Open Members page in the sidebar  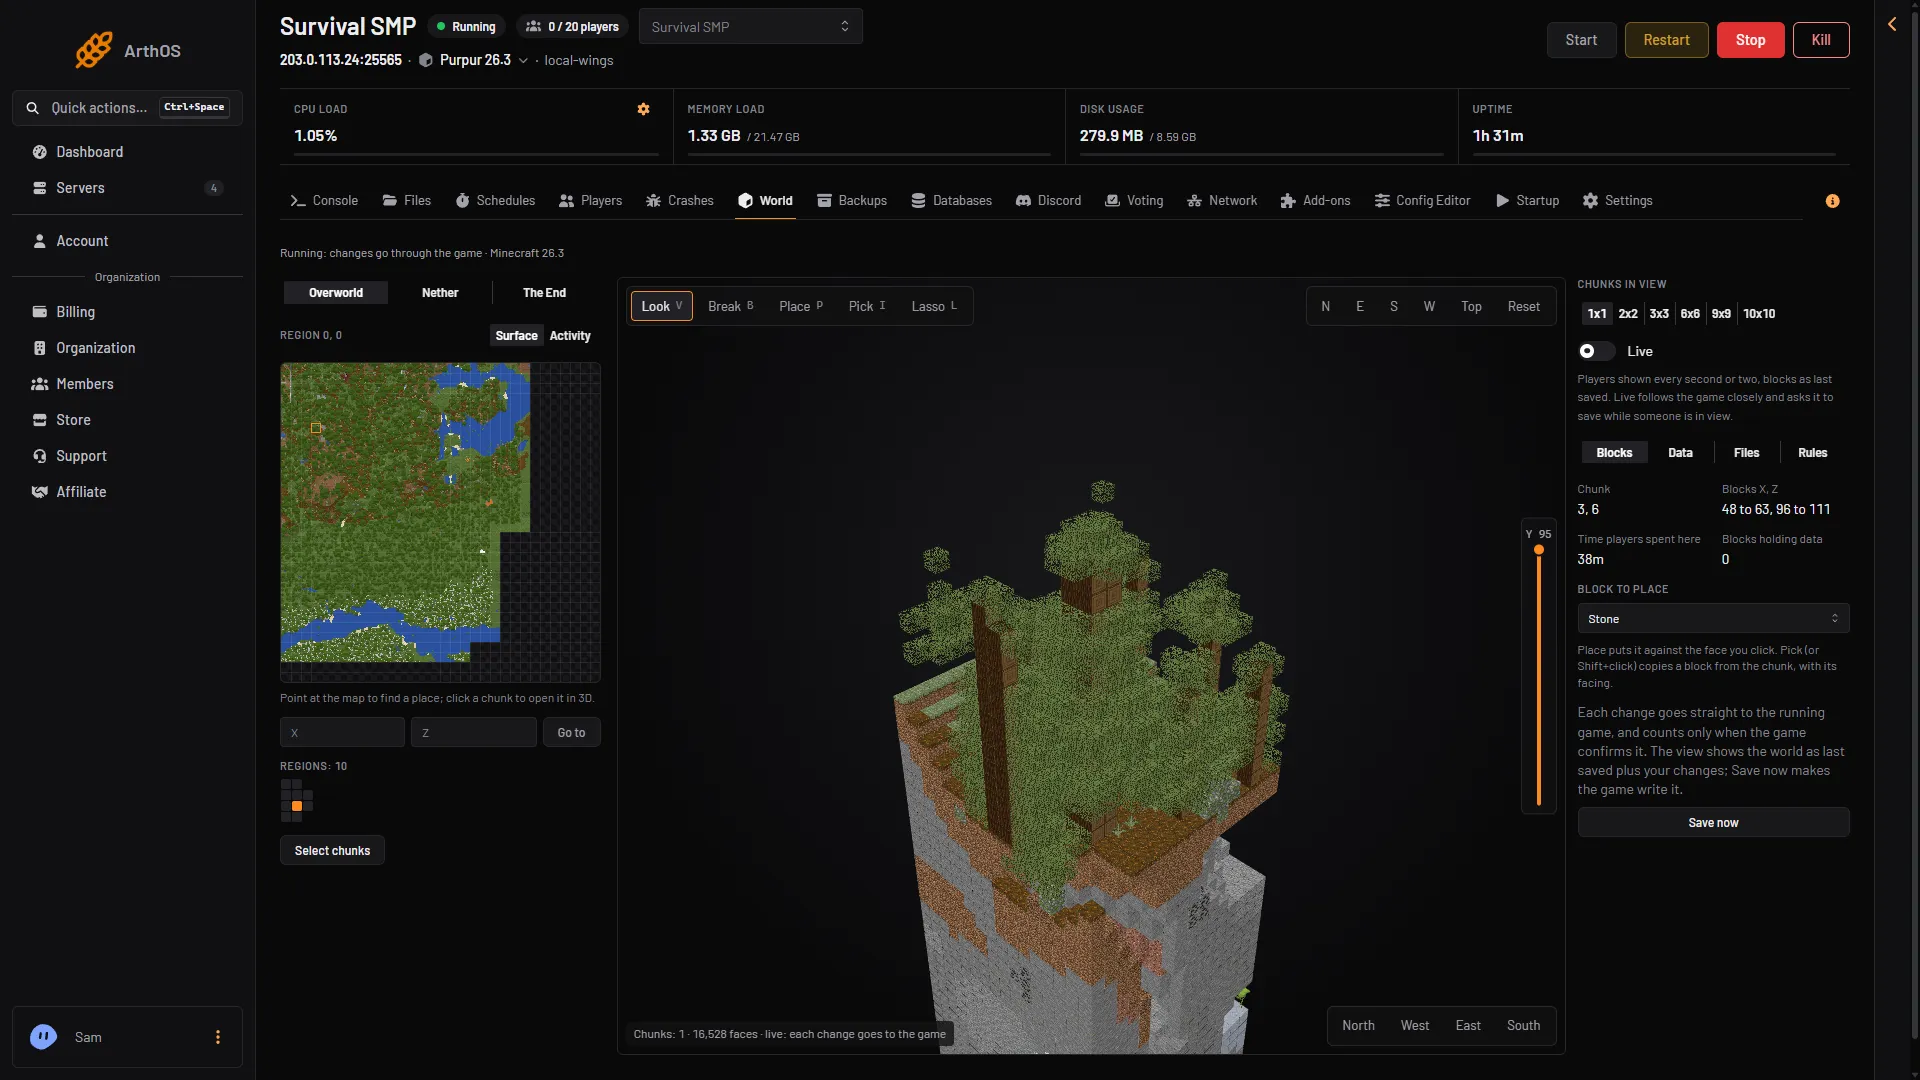click(127, 384)
